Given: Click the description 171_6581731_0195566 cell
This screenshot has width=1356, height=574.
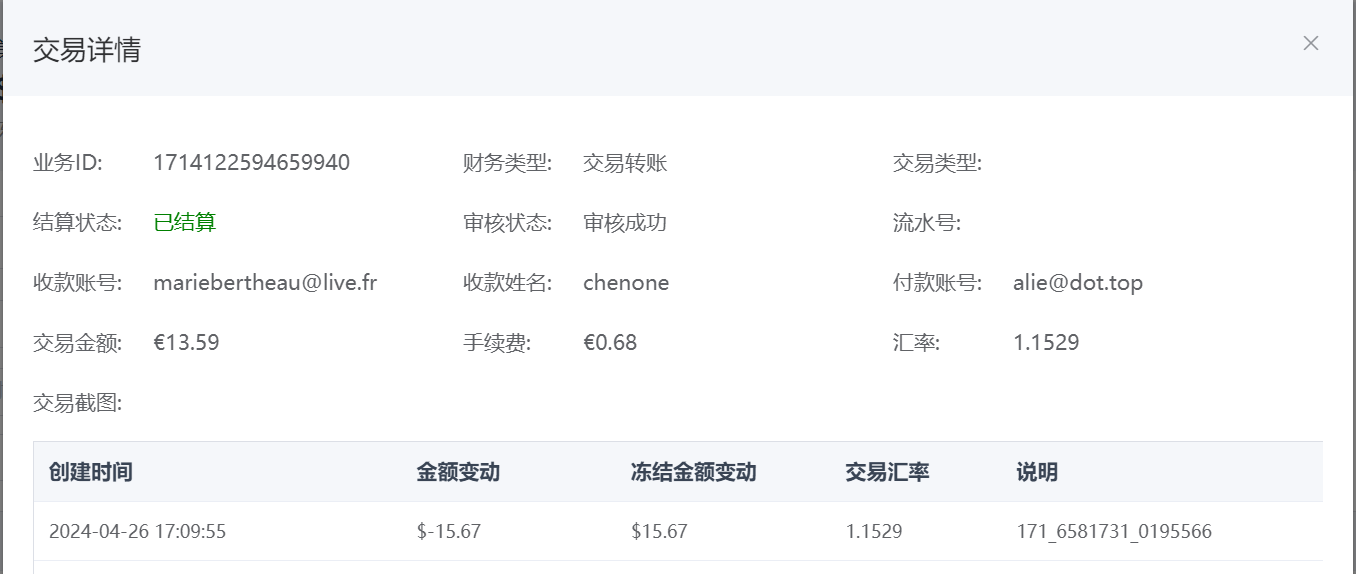Looking at the screenshot, I should 1114,531.
